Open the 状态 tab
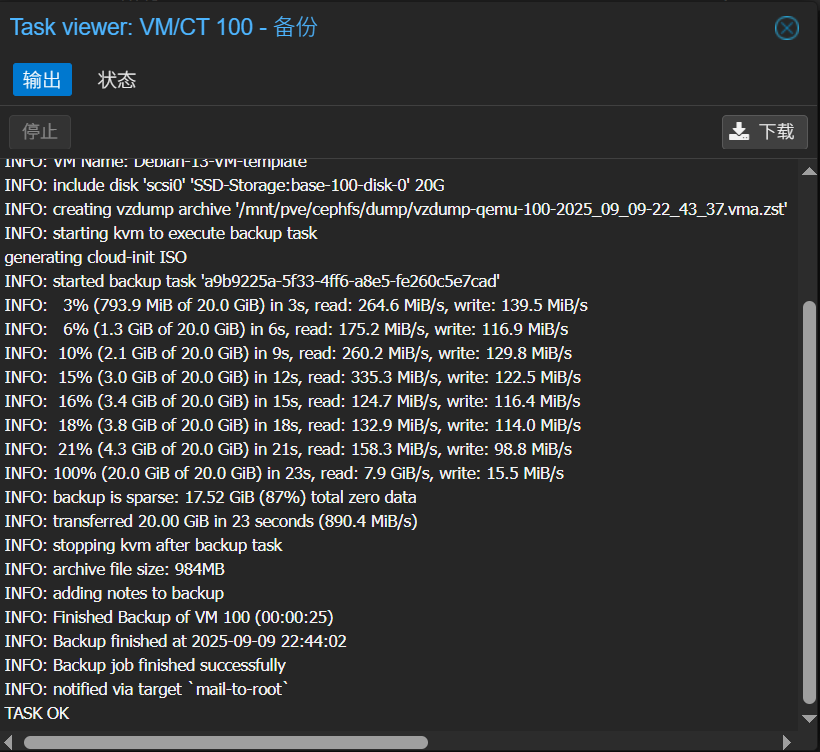820x752 pixels. point(117,80)
